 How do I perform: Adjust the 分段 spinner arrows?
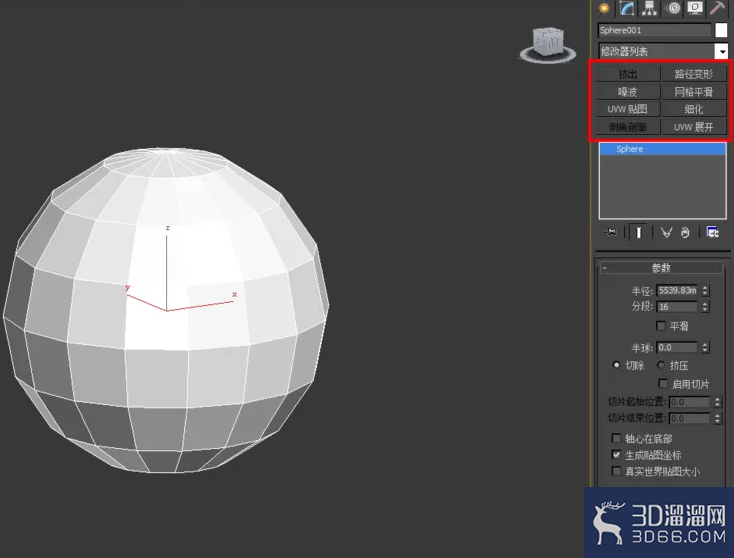[705, 307]
